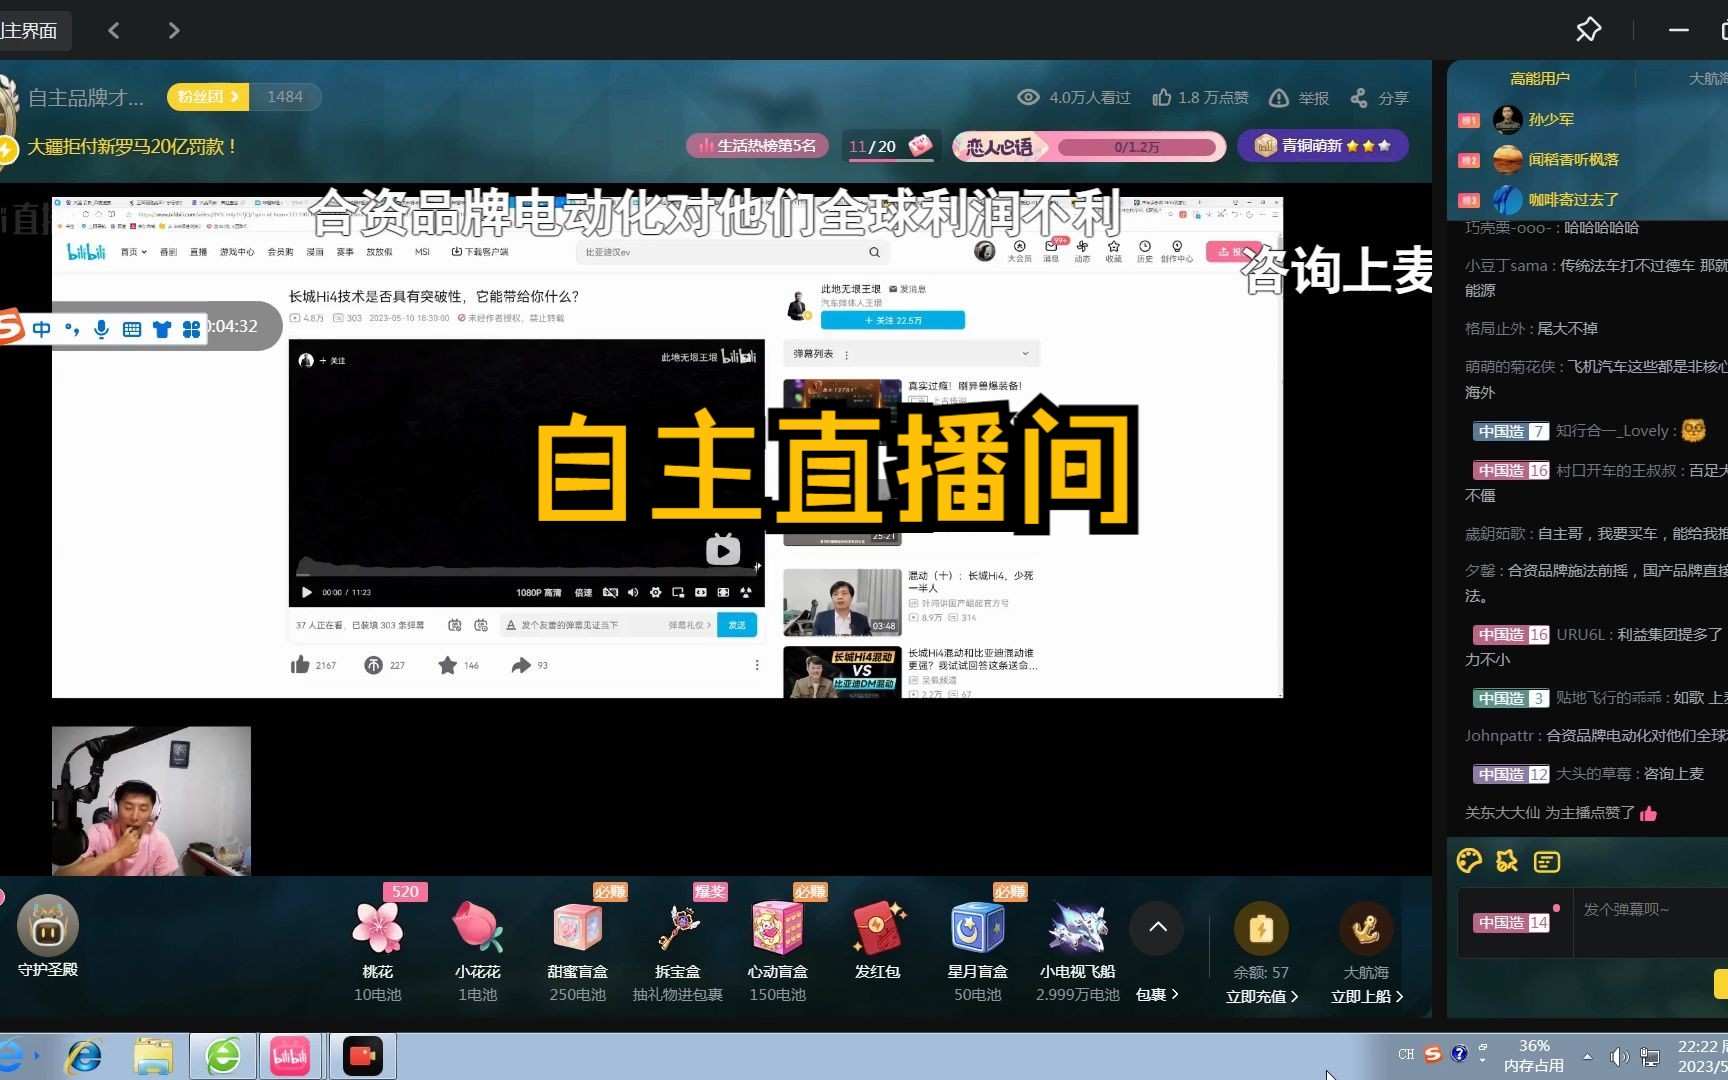This screenshot has height=1080, width=1728.
Task: Open Internet Explorer from the taskbar
Action: (84, 1056)
